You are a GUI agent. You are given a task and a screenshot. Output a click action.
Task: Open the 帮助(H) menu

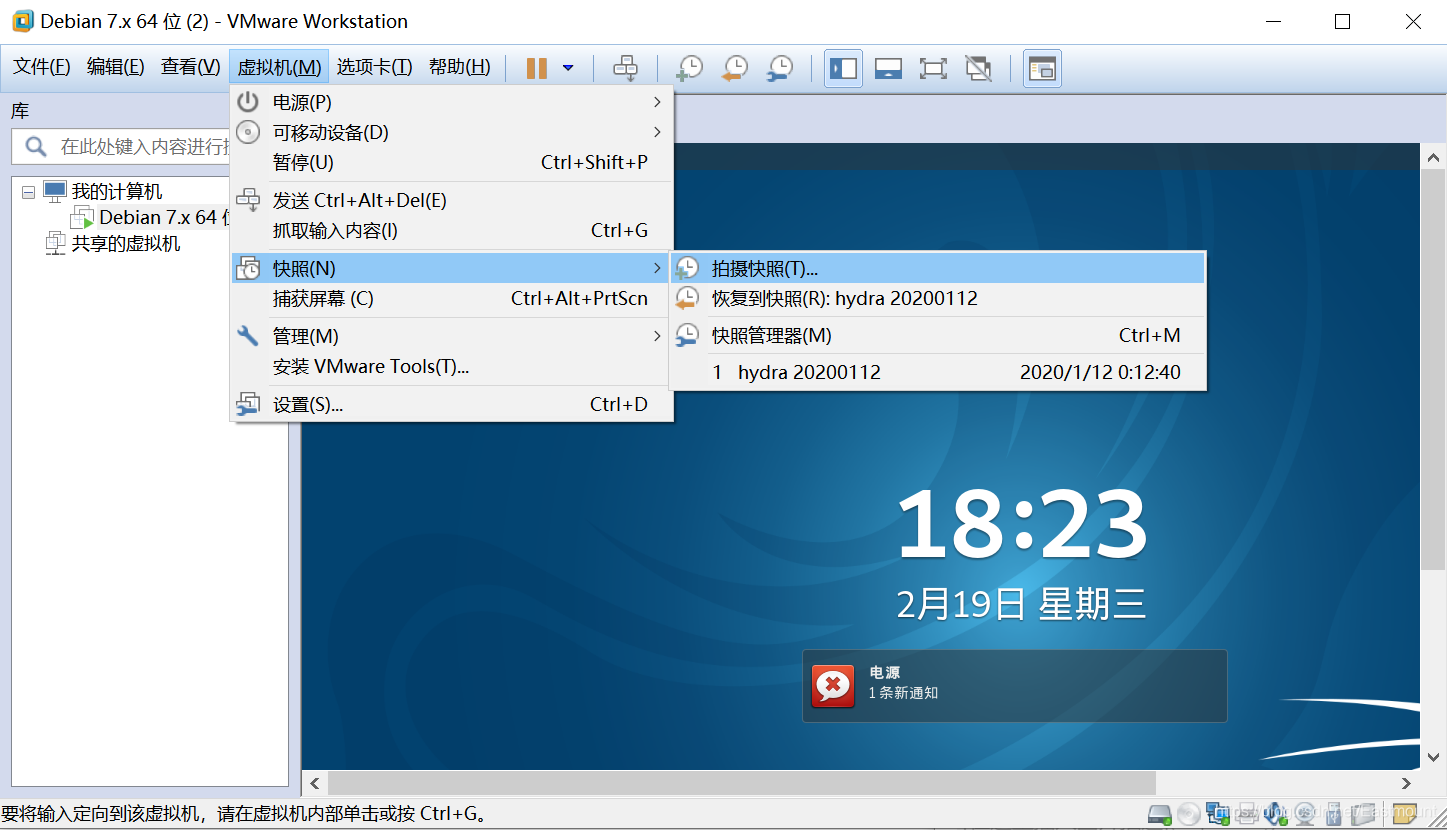459,67
